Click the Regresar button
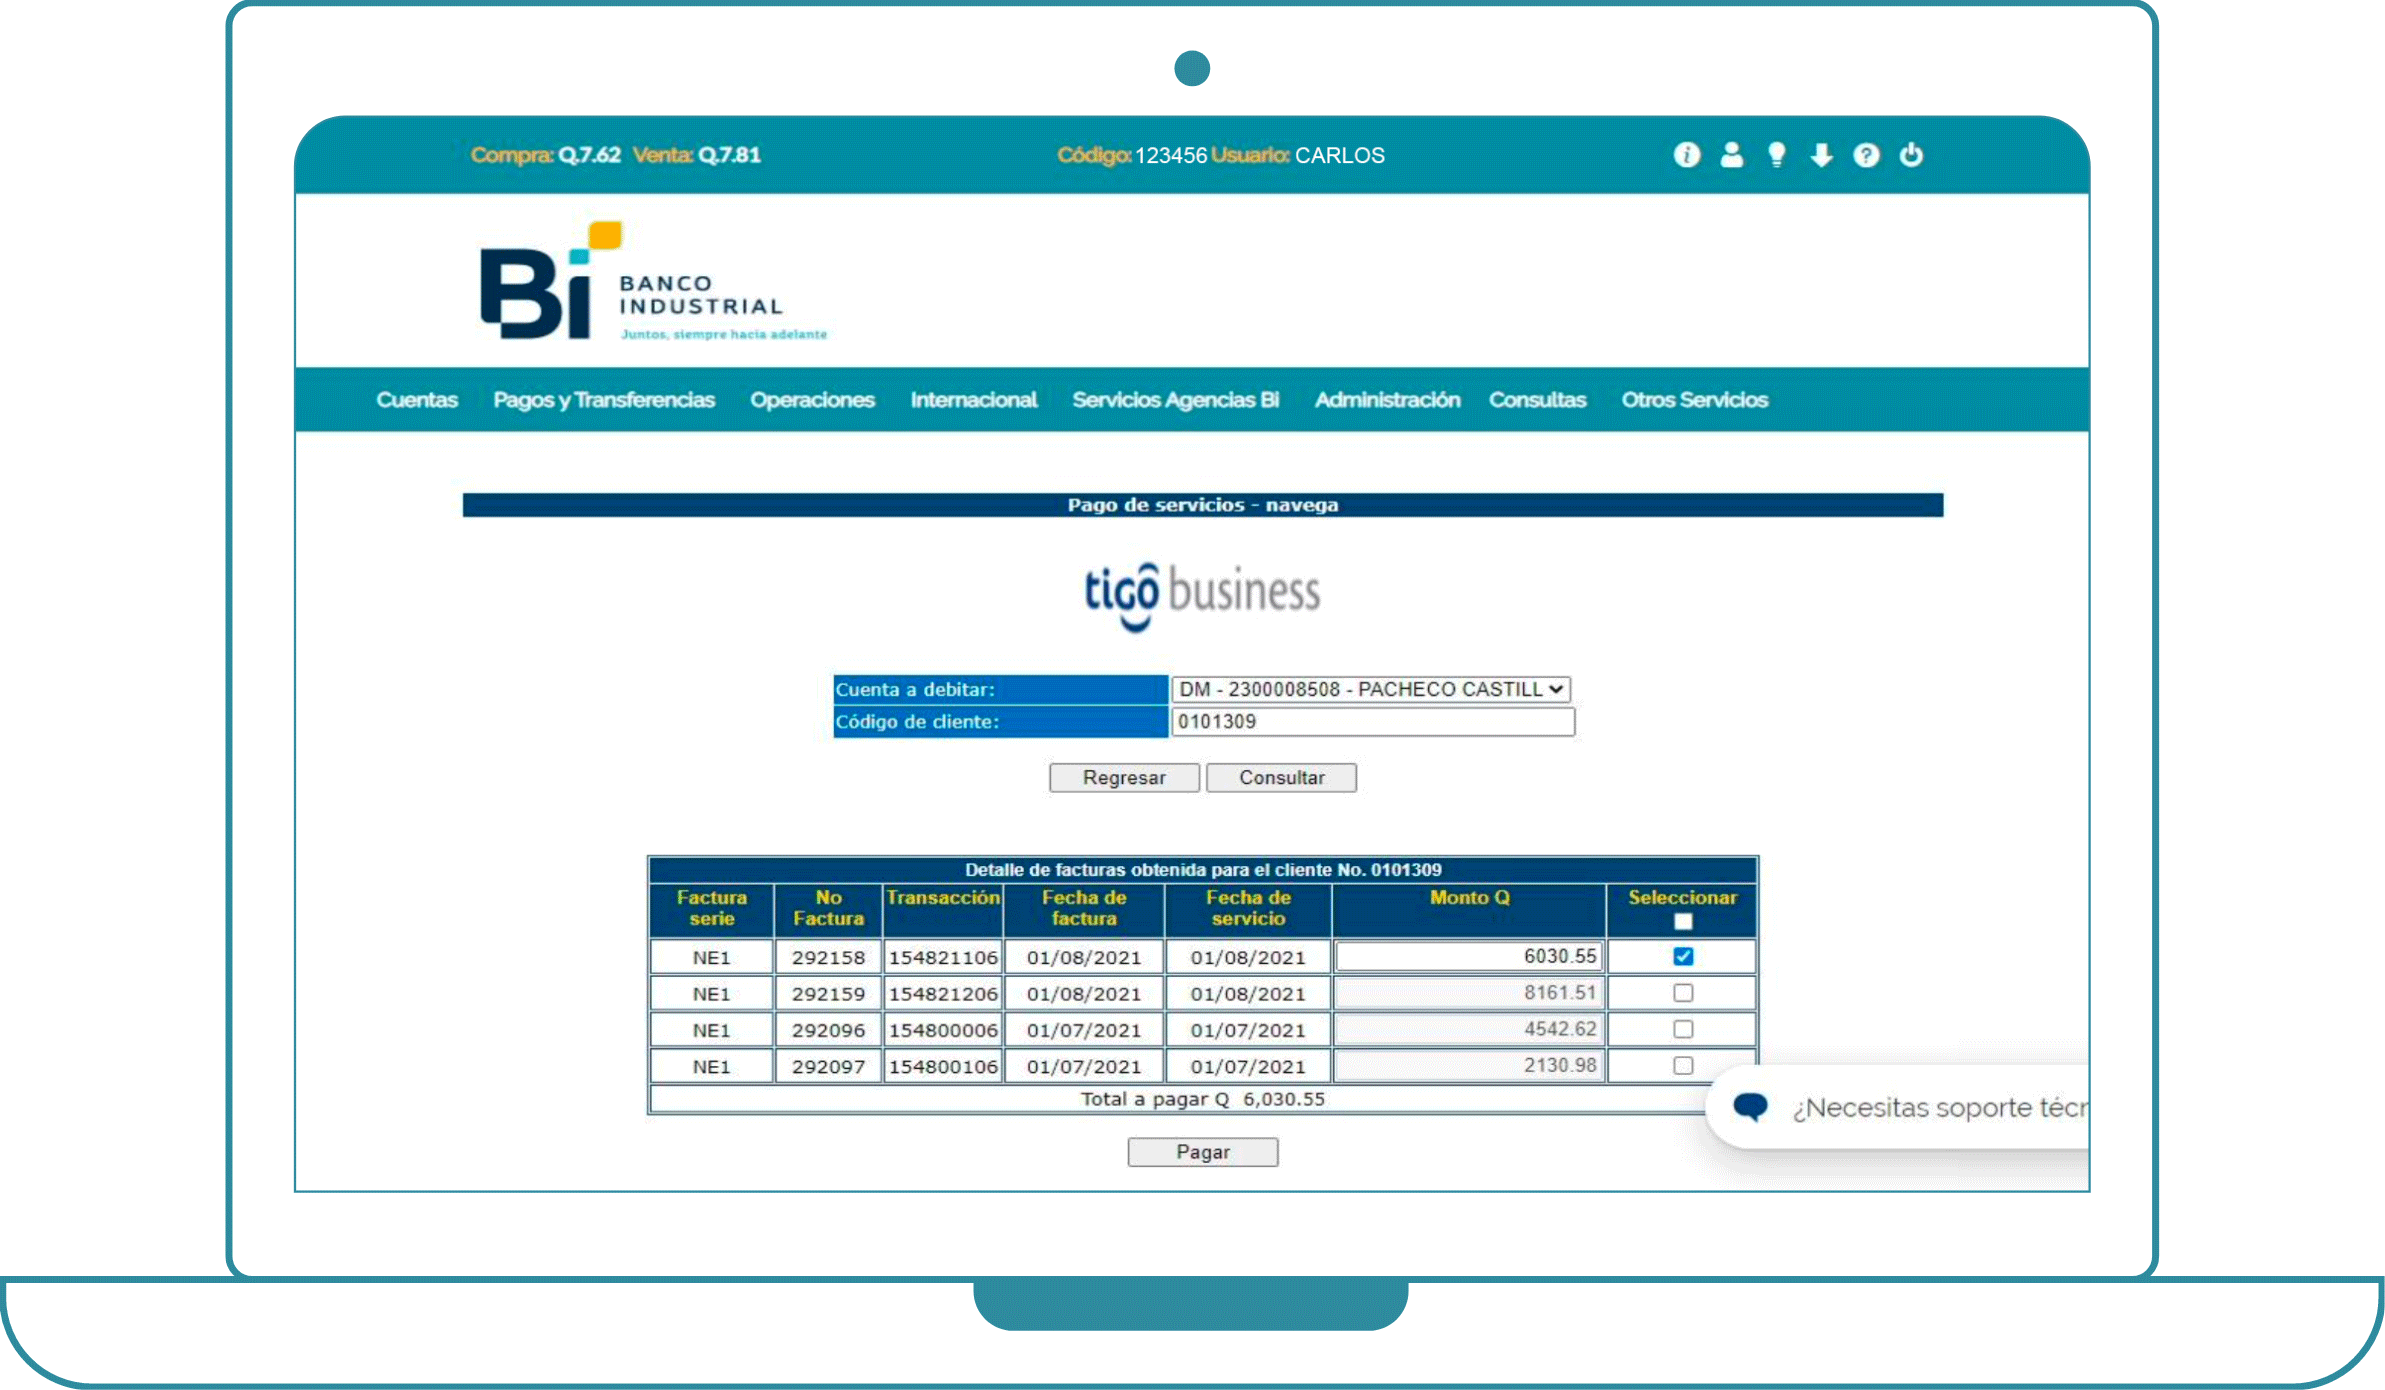 tap(1124, 777)
